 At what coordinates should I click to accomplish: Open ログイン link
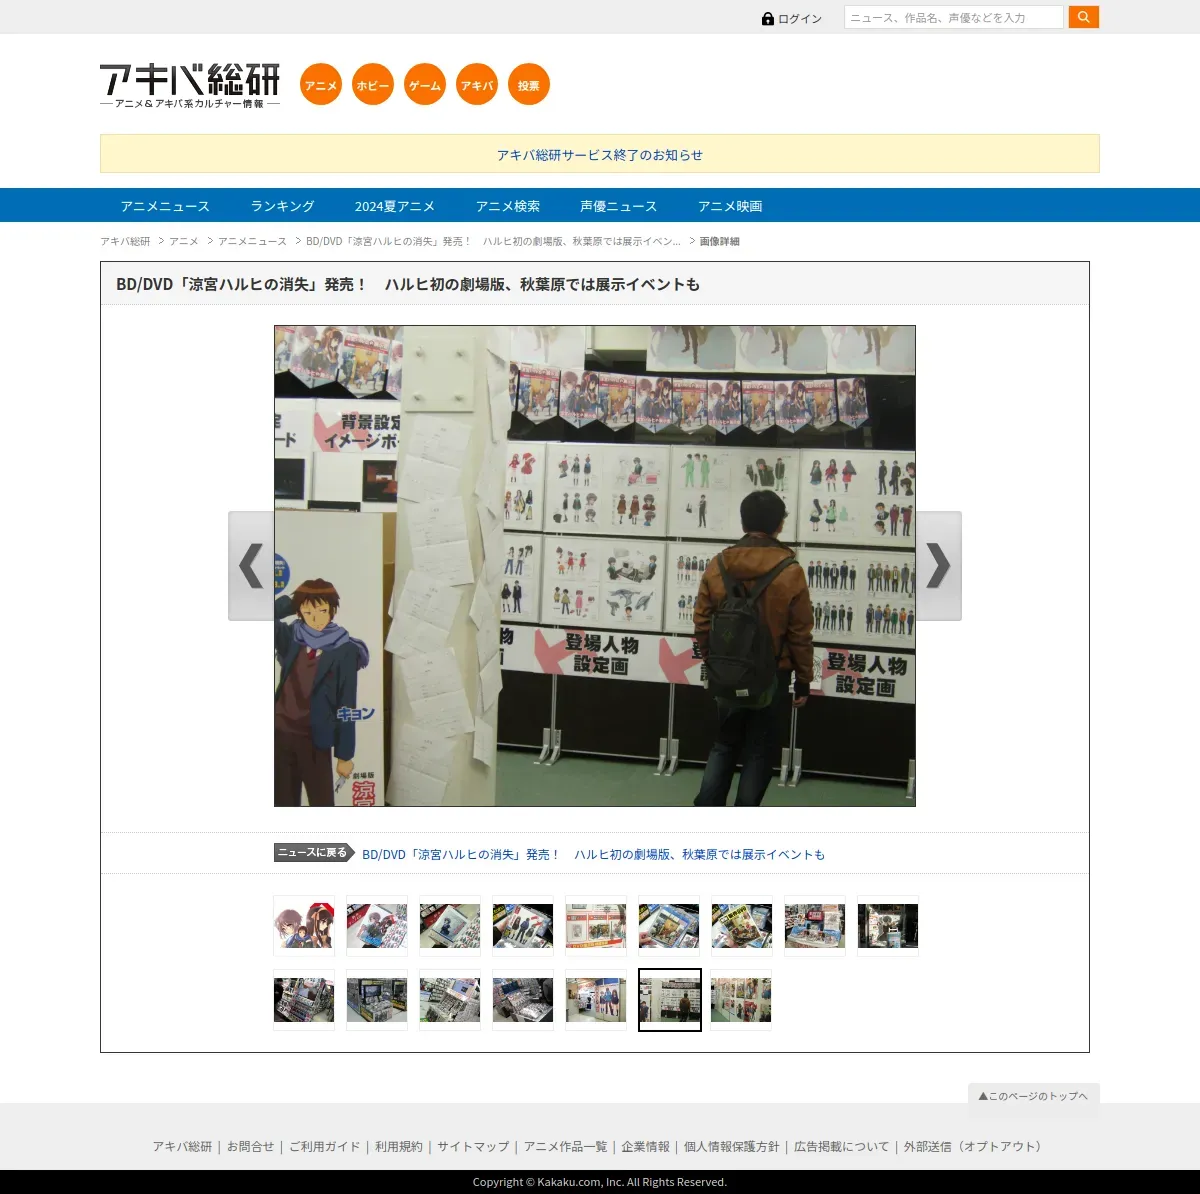point(800,19)
